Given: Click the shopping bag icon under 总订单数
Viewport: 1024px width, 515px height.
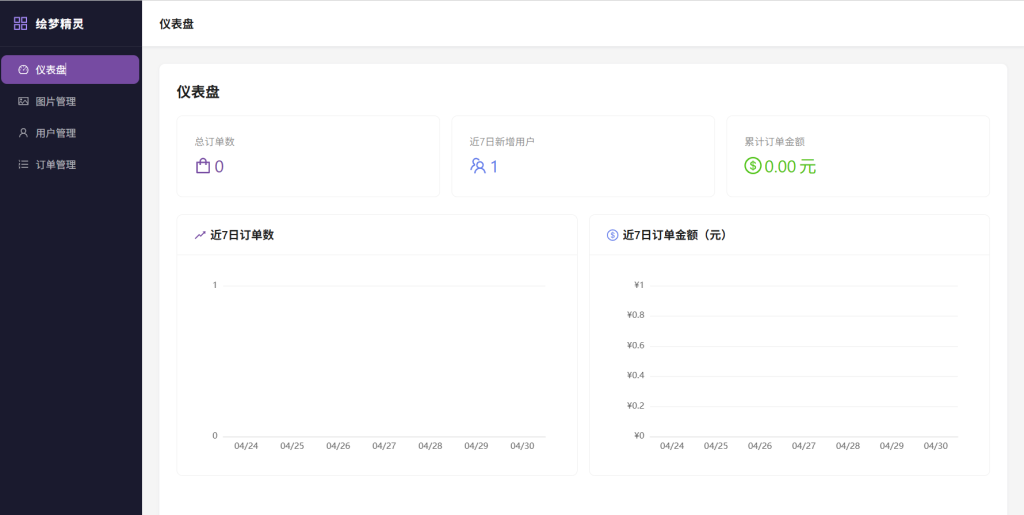Looking at the screenshot, I should point(203,166).
